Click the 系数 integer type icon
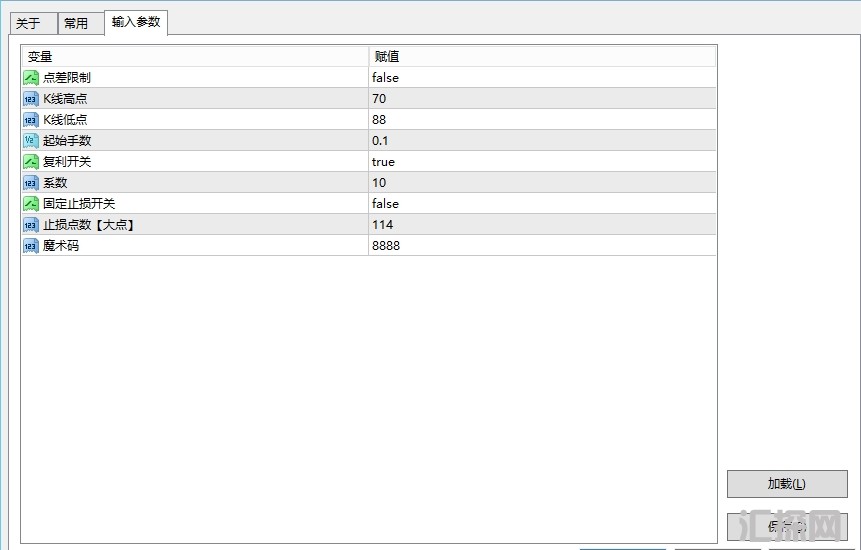The height and width of the screenshot is (550, 861). [31, 182]
